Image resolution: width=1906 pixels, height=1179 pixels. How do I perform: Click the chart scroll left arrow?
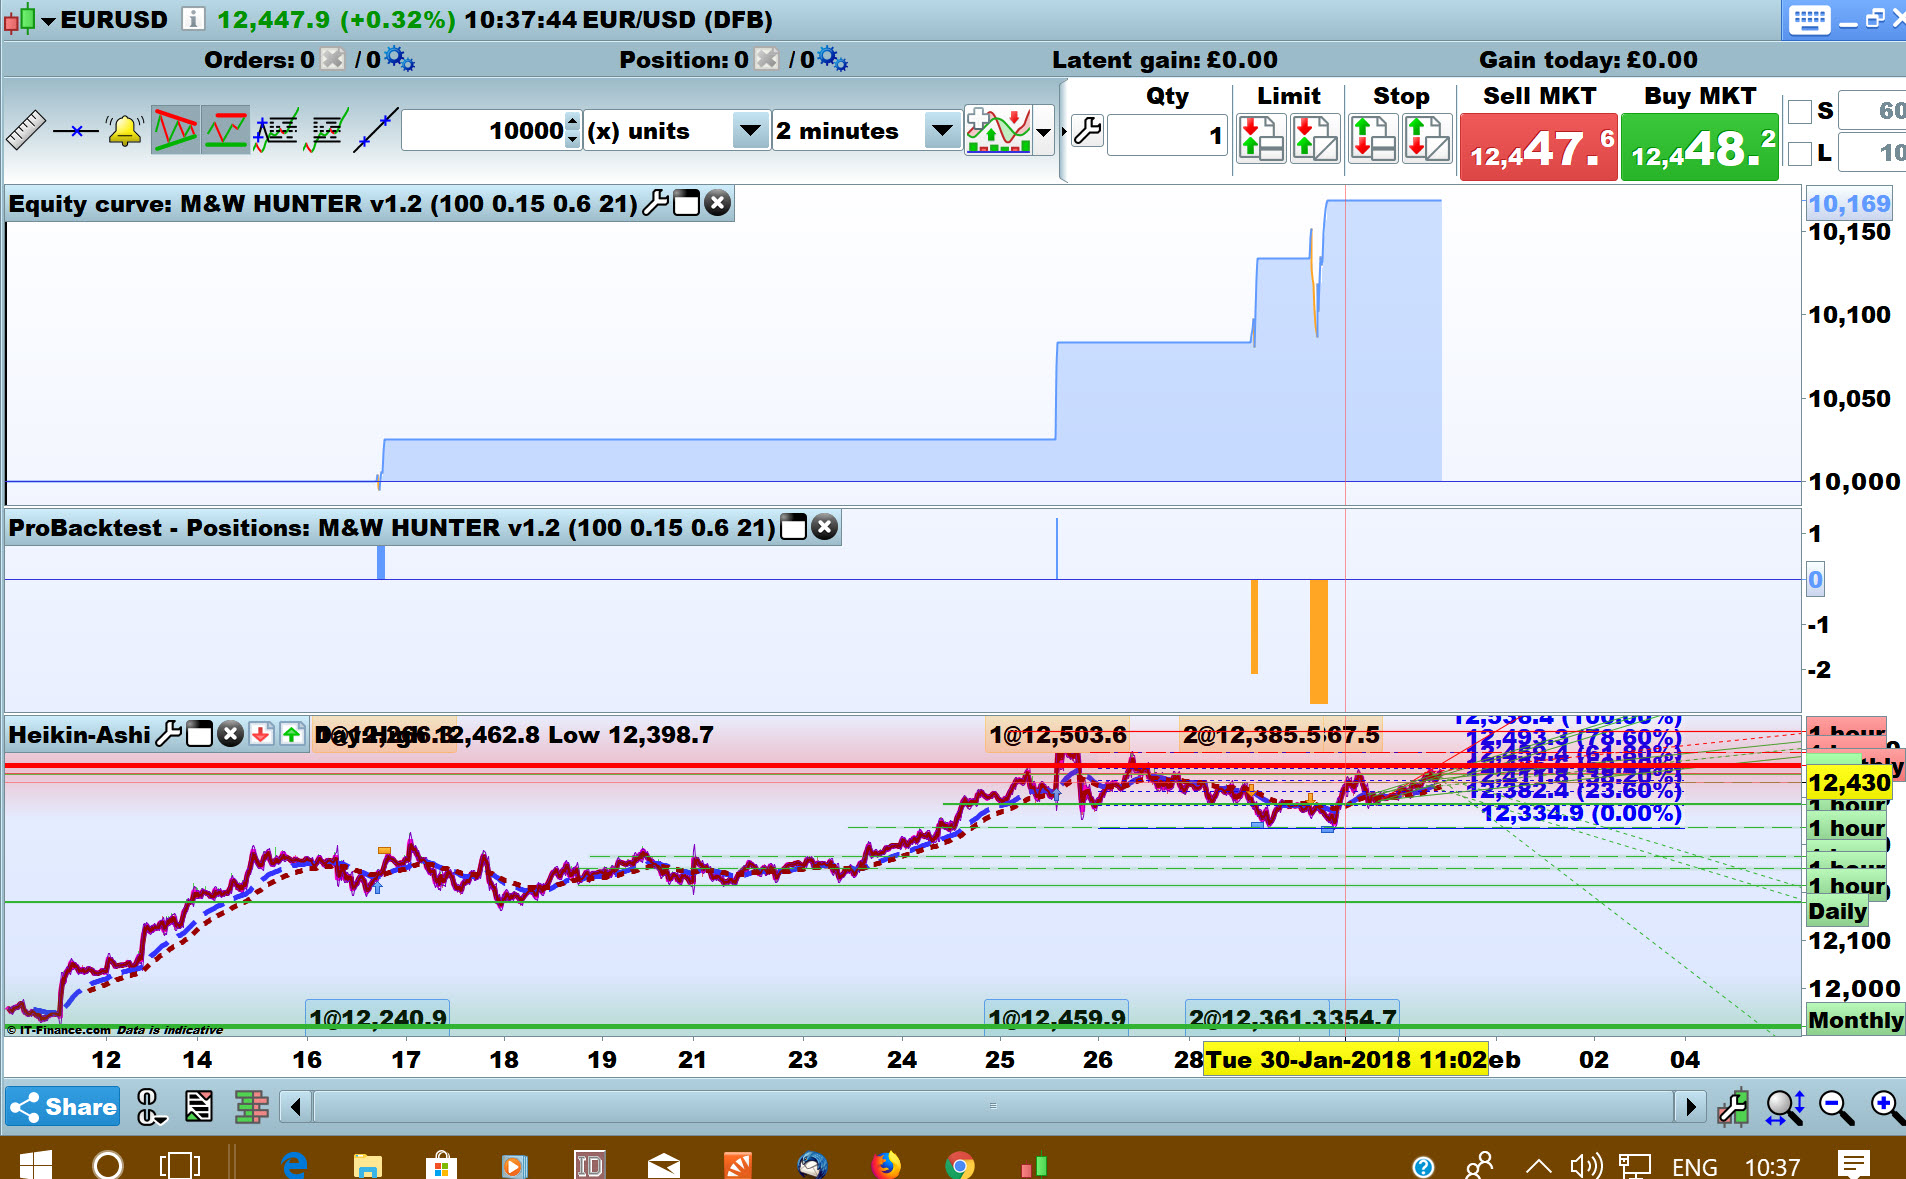[x=295, y=1107]
